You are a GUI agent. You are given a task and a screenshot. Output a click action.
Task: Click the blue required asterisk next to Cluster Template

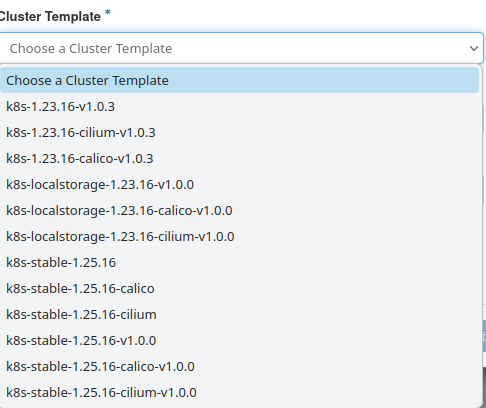pyautogui.click(x=107, y=13)
